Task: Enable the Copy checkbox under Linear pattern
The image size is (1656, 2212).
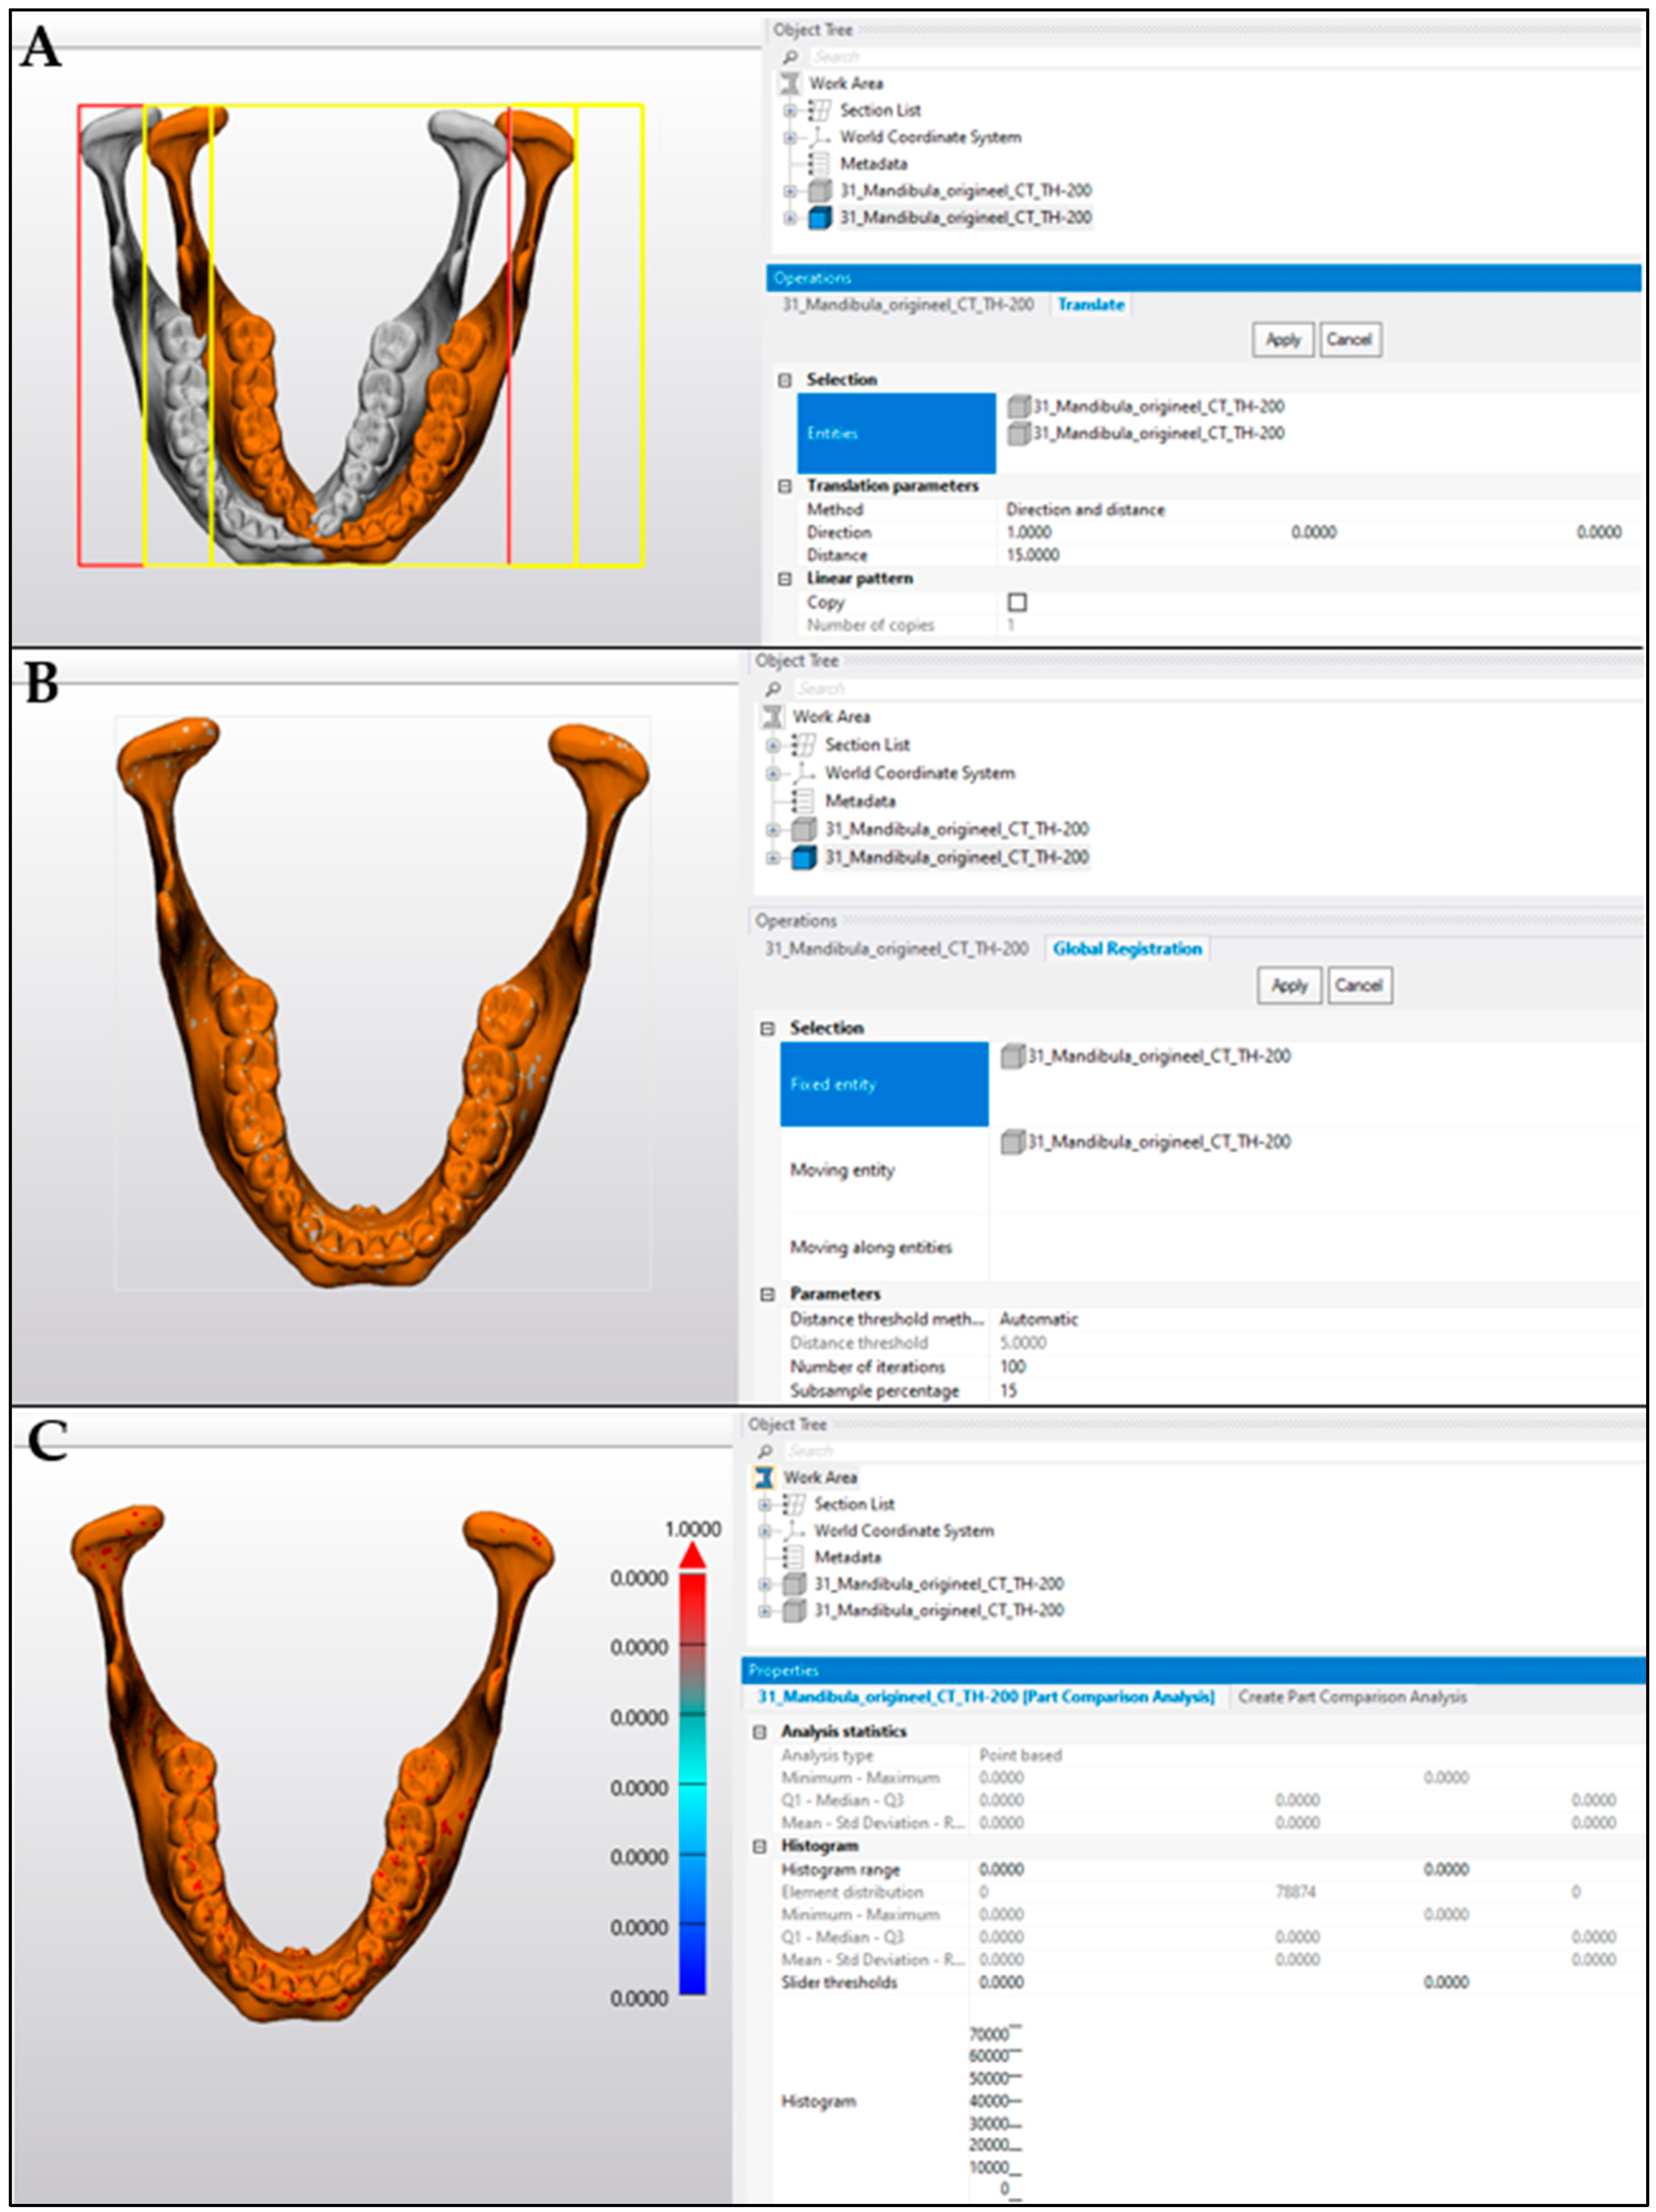Action: point(1017,602)
